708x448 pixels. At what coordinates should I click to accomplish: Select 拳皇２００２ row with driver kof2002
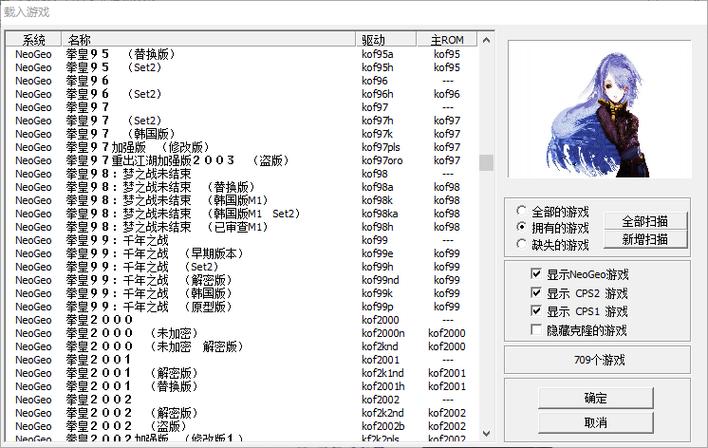point(99,399)
